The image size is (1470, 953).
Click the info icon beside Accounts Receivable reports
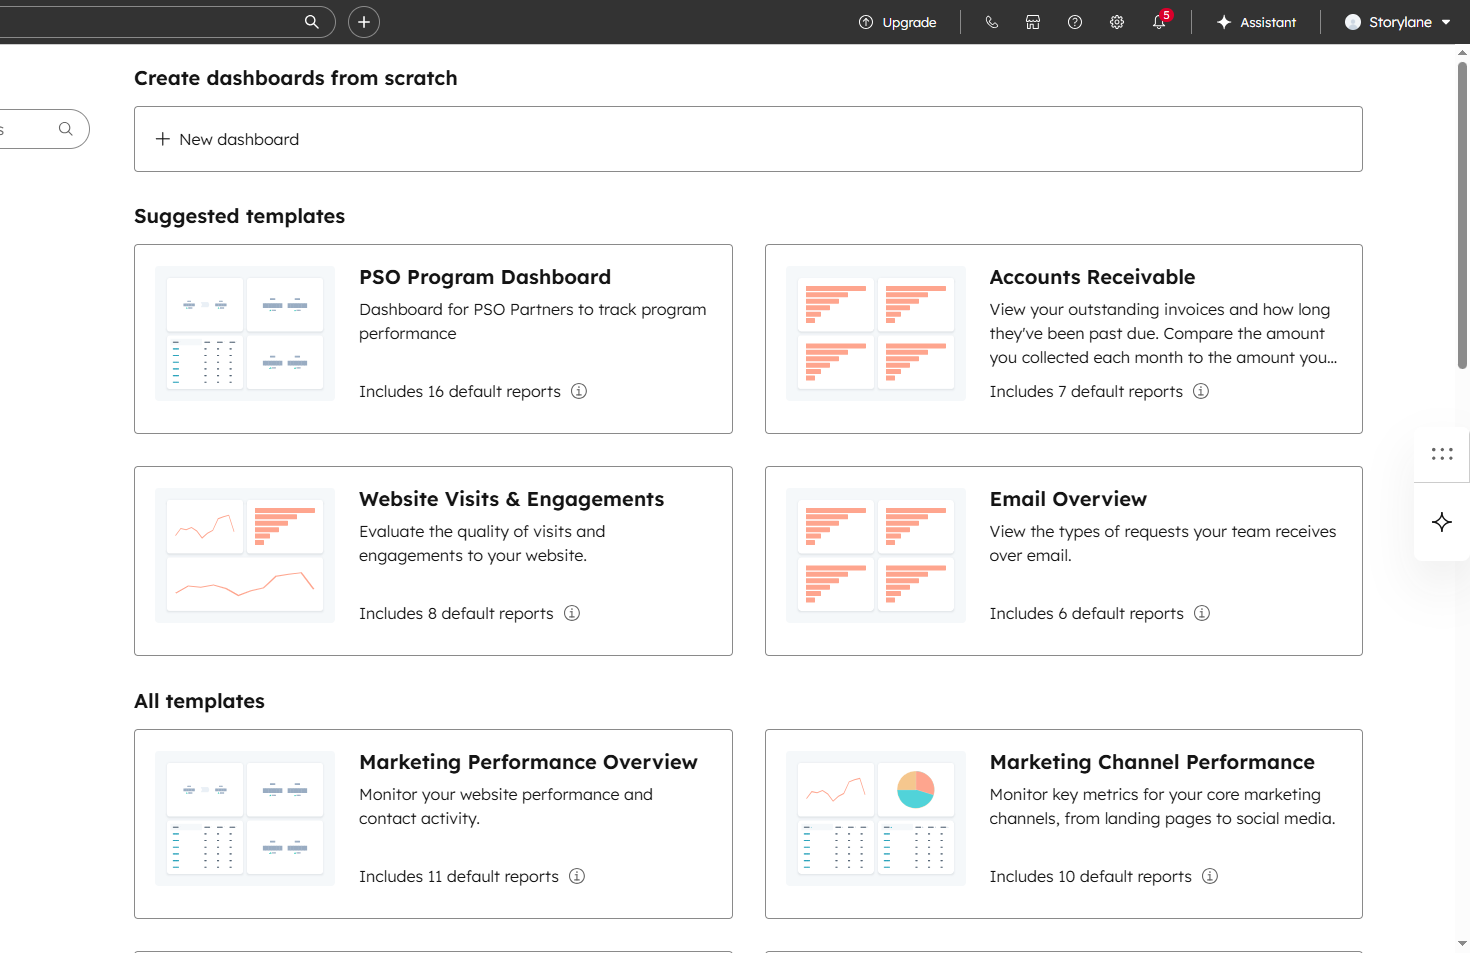tap(1201, 391)
